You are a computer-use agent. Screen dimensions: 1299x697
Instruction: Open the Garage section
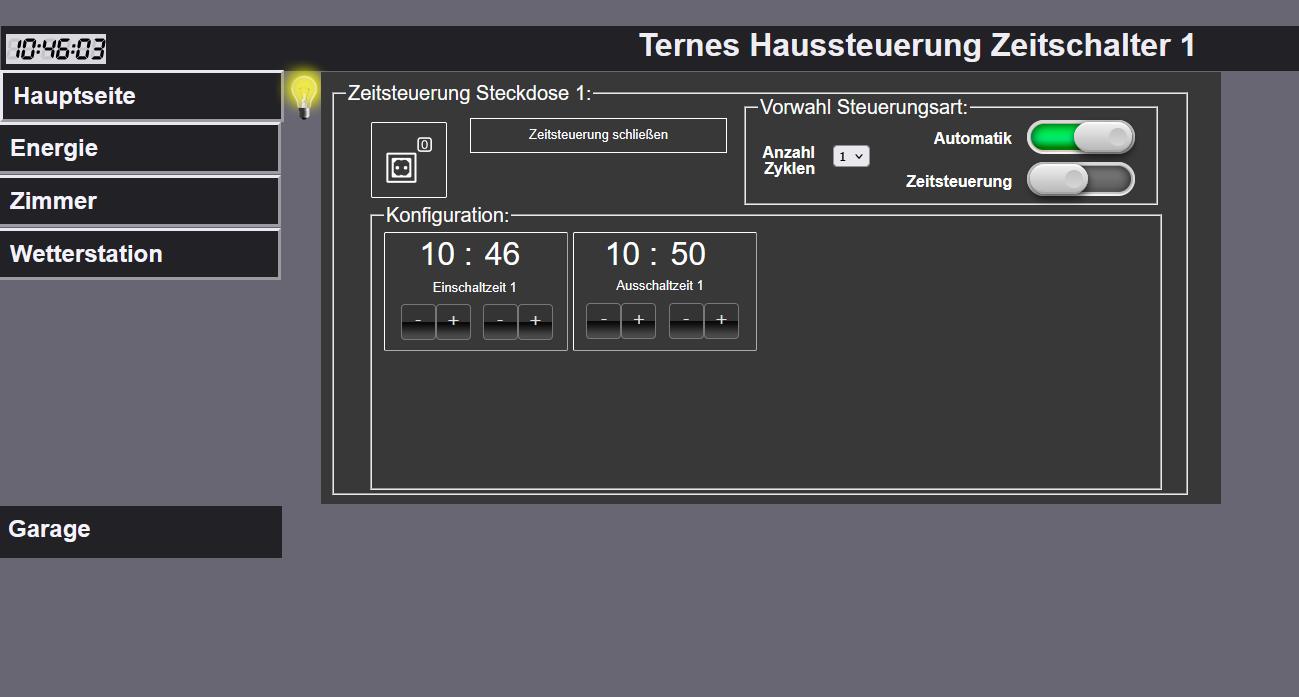point(141,531)
